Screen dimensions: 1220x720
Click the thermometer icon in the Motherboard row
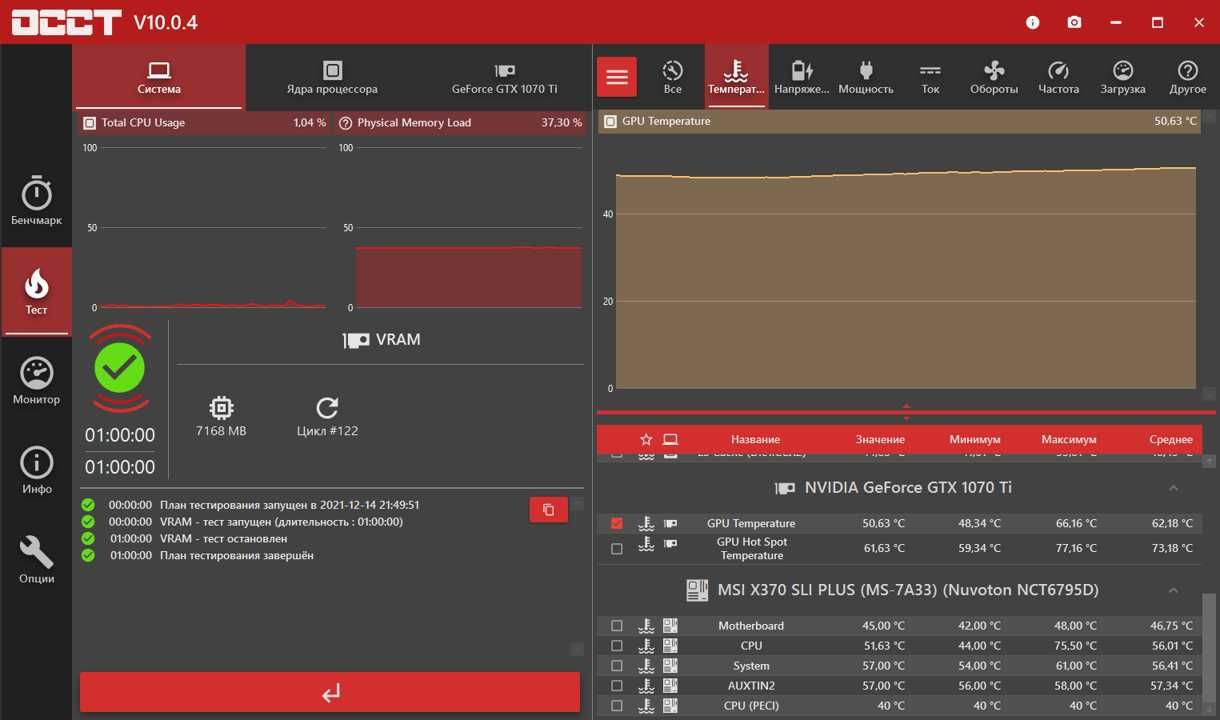(646, 626)
